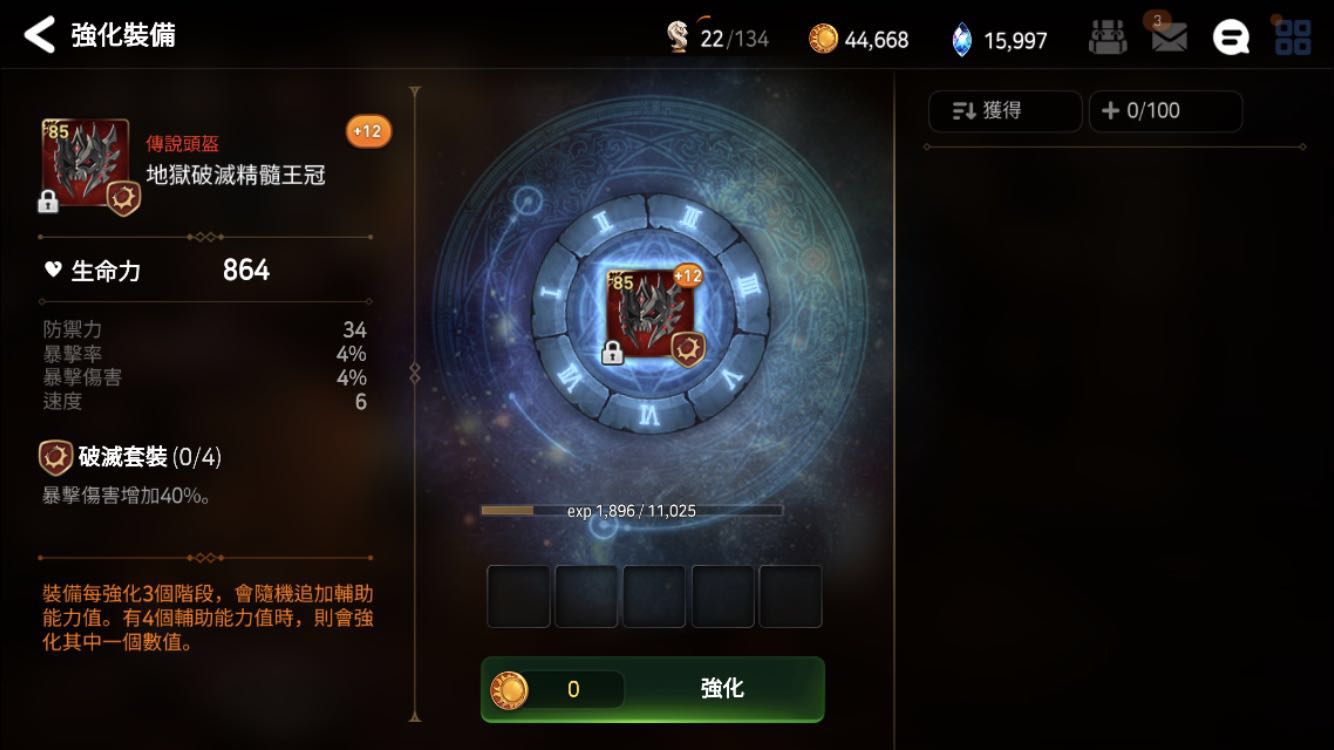The height and width of the screenshot is (750, 1334).
Task: Tap the blue crystal currency icon
Action: pyautogui.click(x=961, y=40)
